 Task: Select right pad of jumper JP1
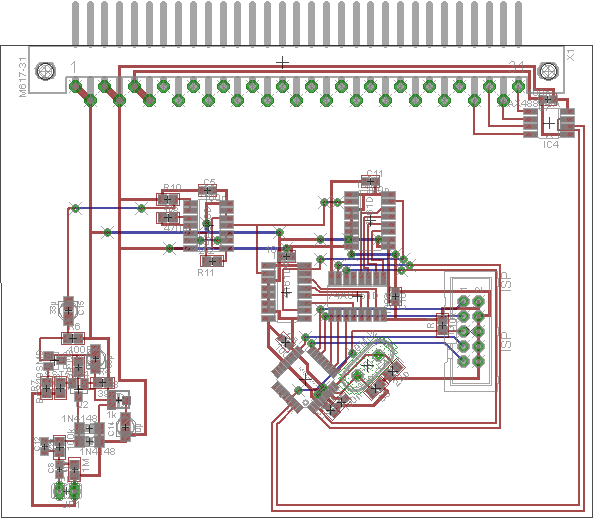(x=75, y=491)
